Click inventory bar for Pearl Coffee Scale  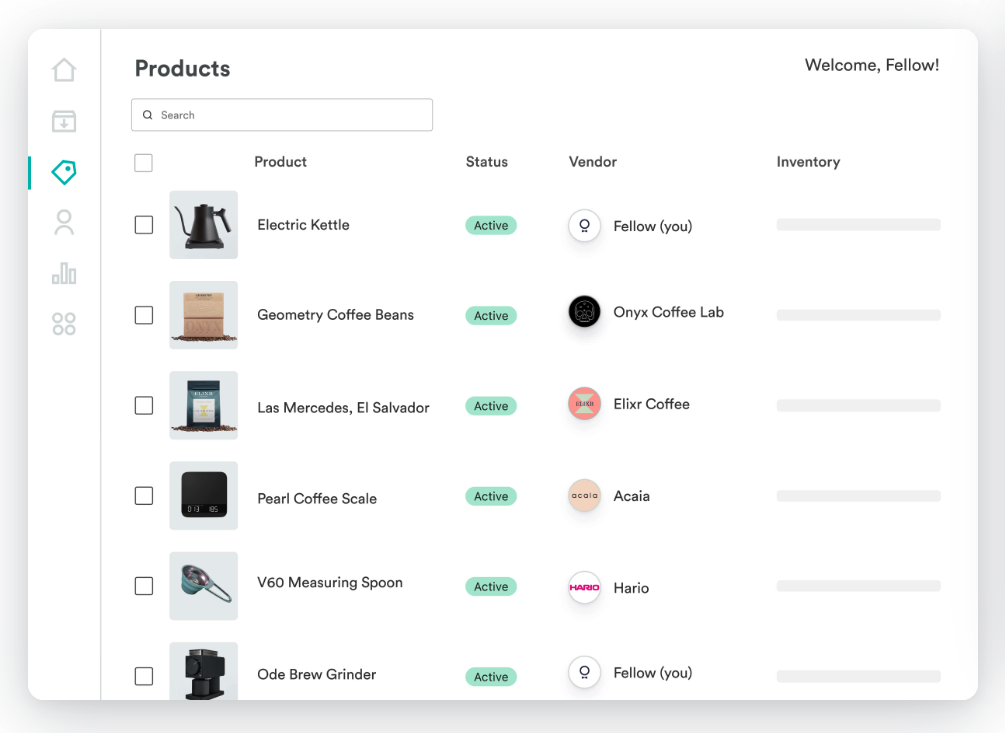[x=858, y=496]
